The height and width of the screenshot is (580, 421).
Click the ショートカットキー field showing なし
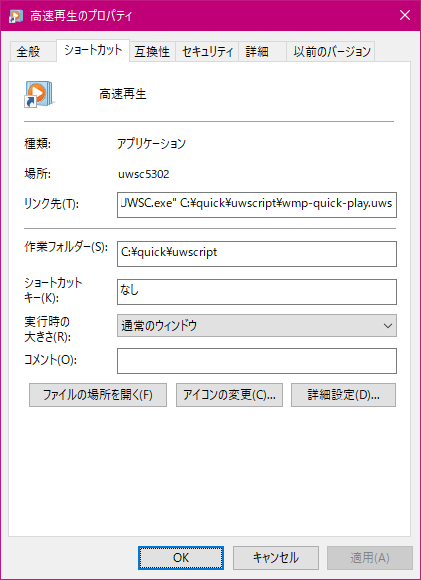pyautogui.click(x=257, y=292)
